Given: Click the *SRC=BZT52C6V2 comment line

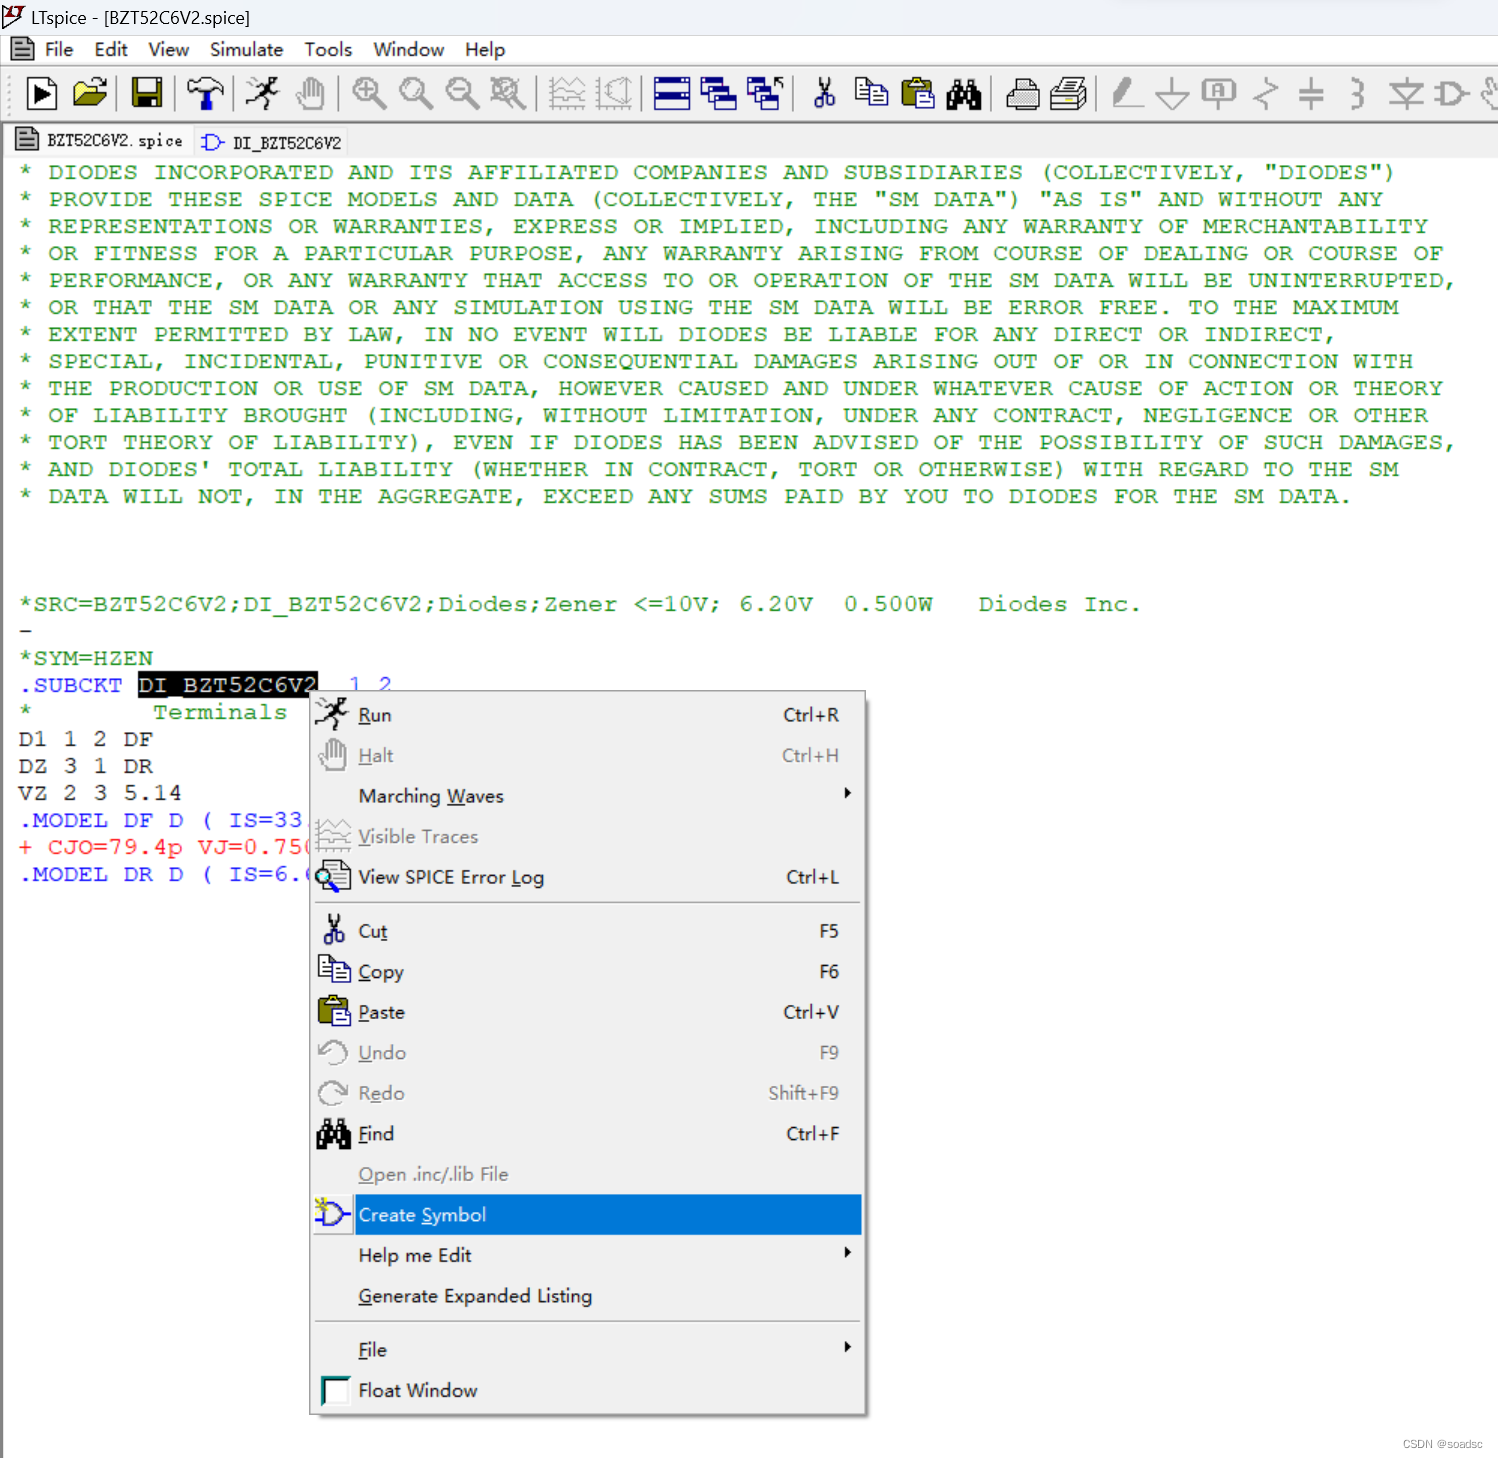Looking at the screenshot, I should point(580,604).
